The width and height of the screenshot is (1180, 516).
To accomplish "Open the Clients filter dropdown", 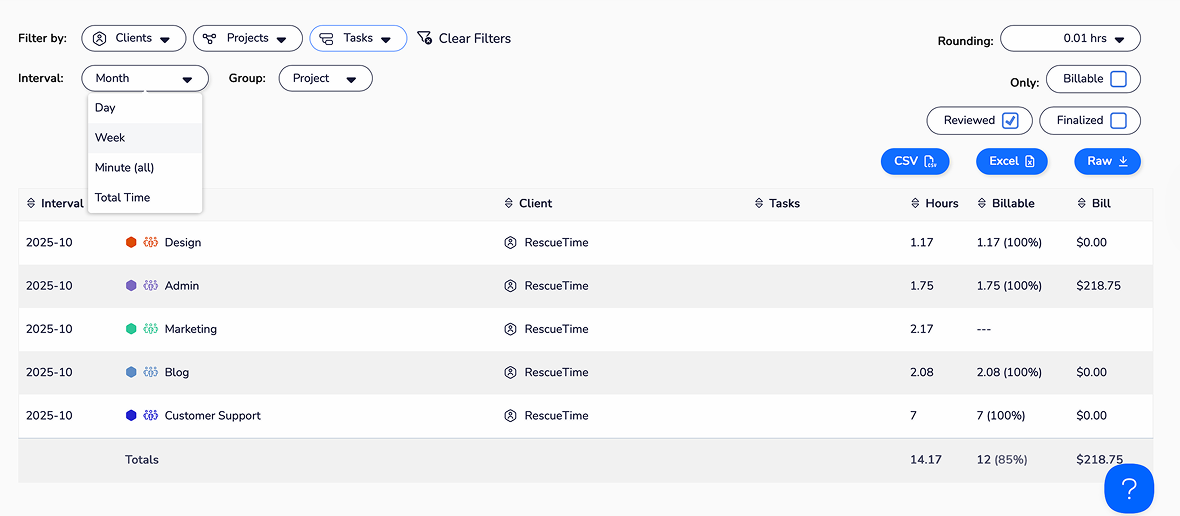I will pyautogui.click(x=133, y=39).
